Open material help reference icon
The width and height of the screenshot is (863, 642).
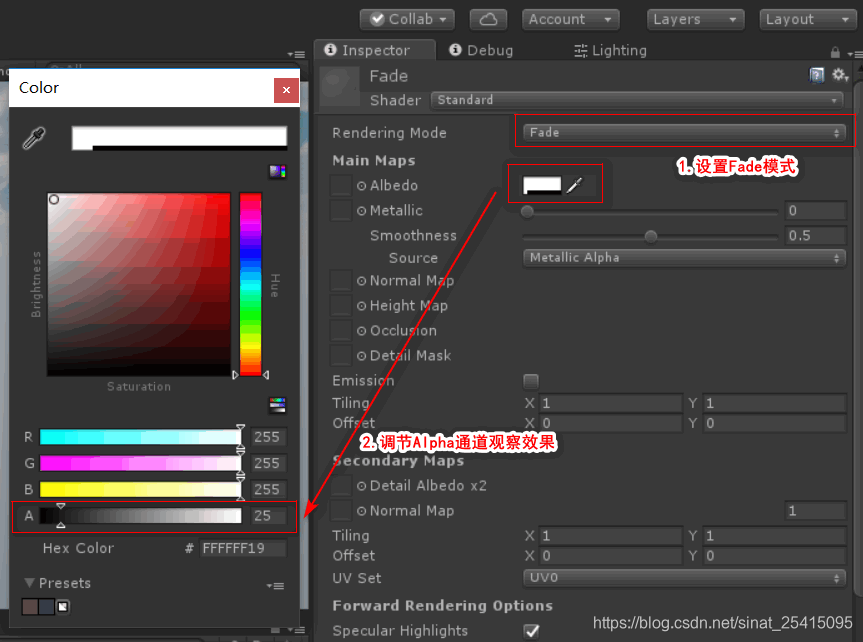pos(817,75)
